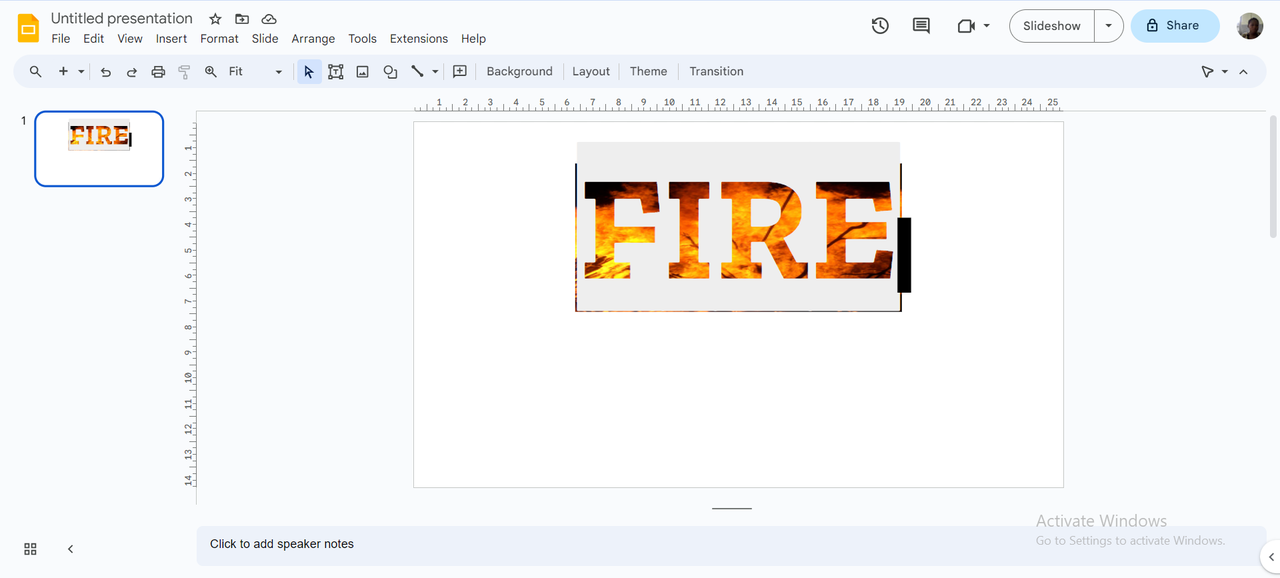Screen dimensions: 1280x578
Task: Open version history clock icon
Action: pyautogui.click(x=880, y=26)
